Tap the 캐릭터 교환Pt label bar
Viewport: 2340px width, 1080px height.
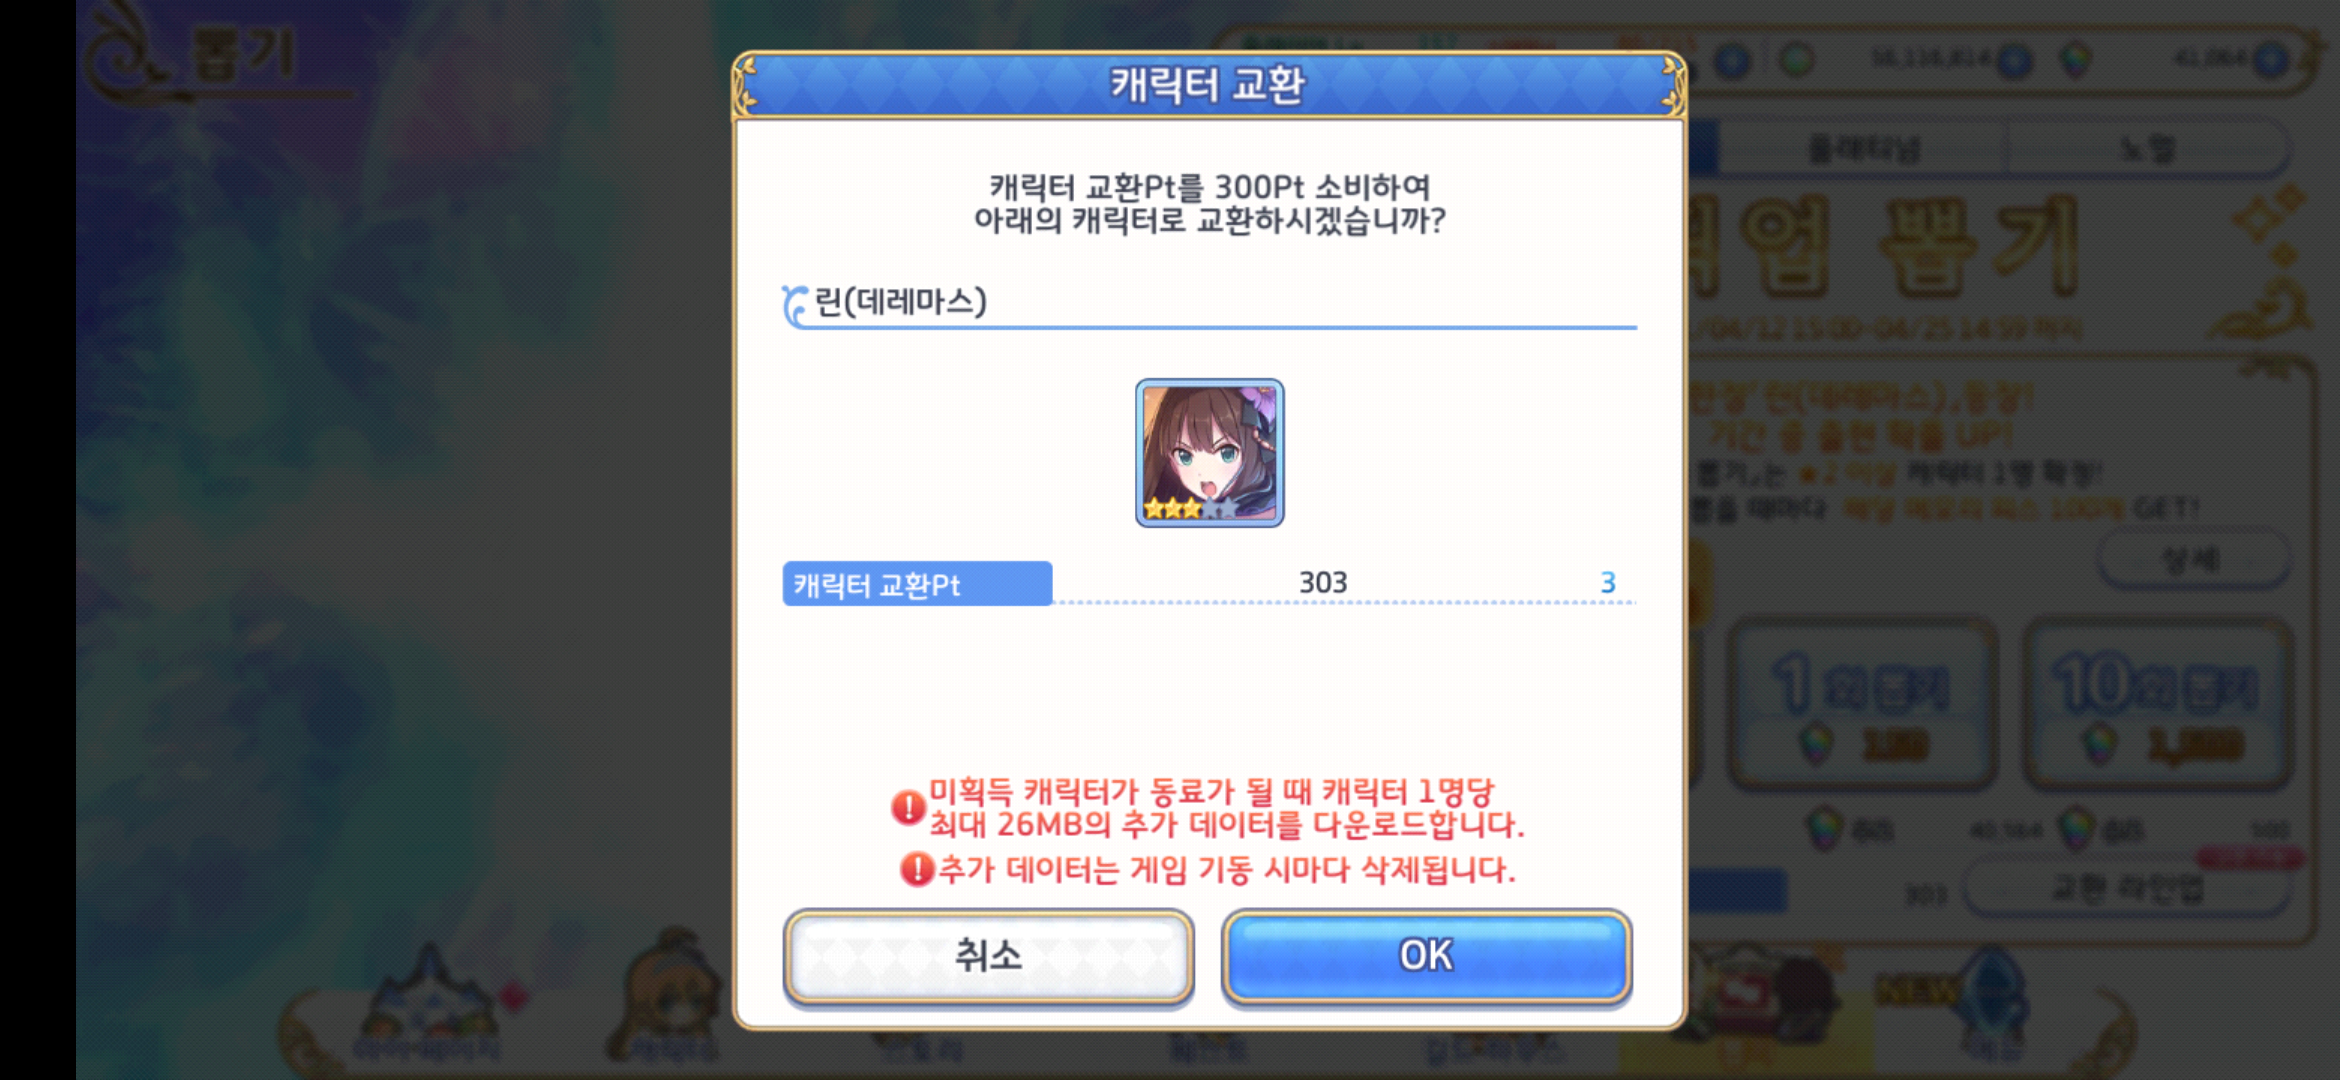click(x=917, y=584)
